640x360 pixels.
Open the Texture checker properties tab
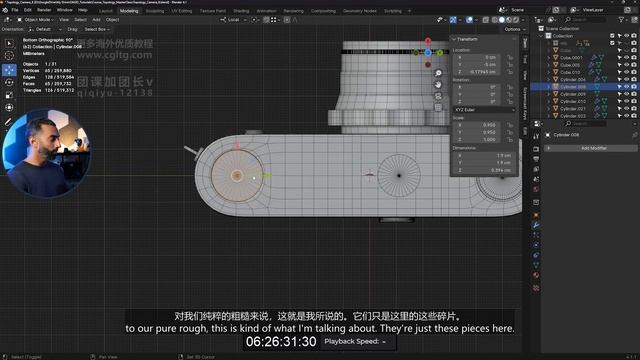536,288
